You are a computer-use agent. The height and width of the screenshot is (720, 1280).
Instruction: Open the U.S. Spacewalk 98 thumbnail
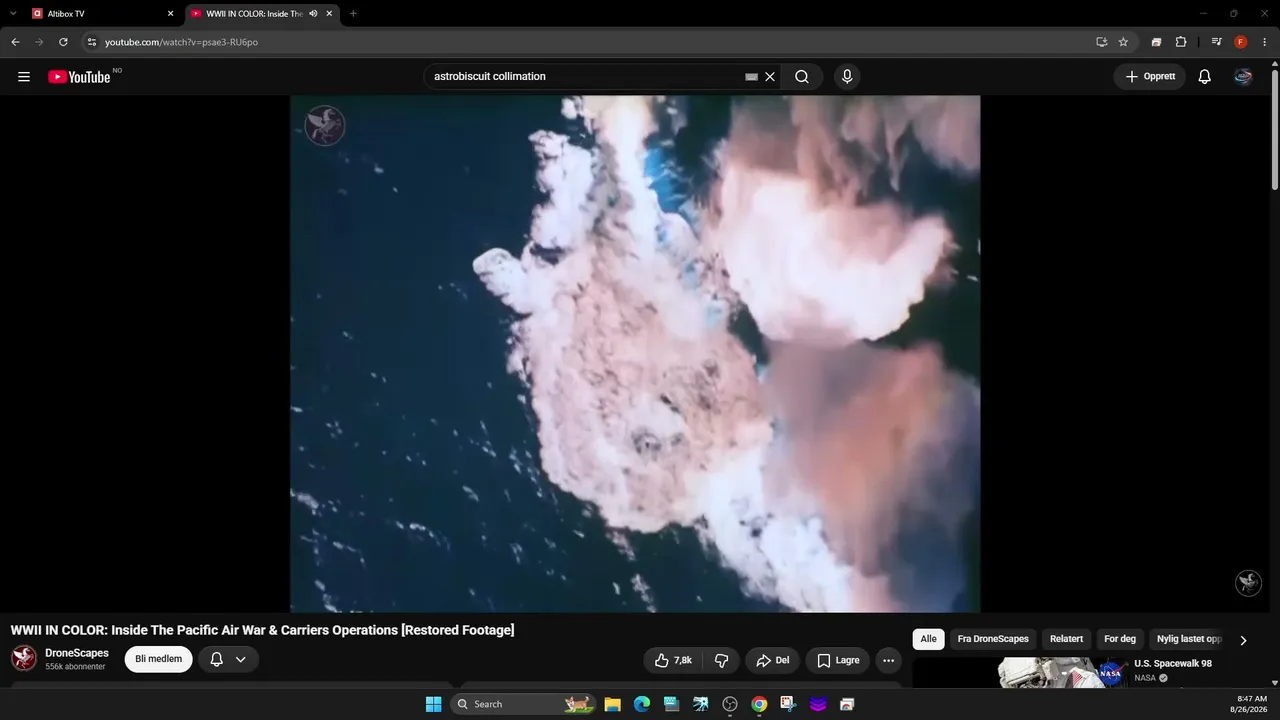[1020, 673]
